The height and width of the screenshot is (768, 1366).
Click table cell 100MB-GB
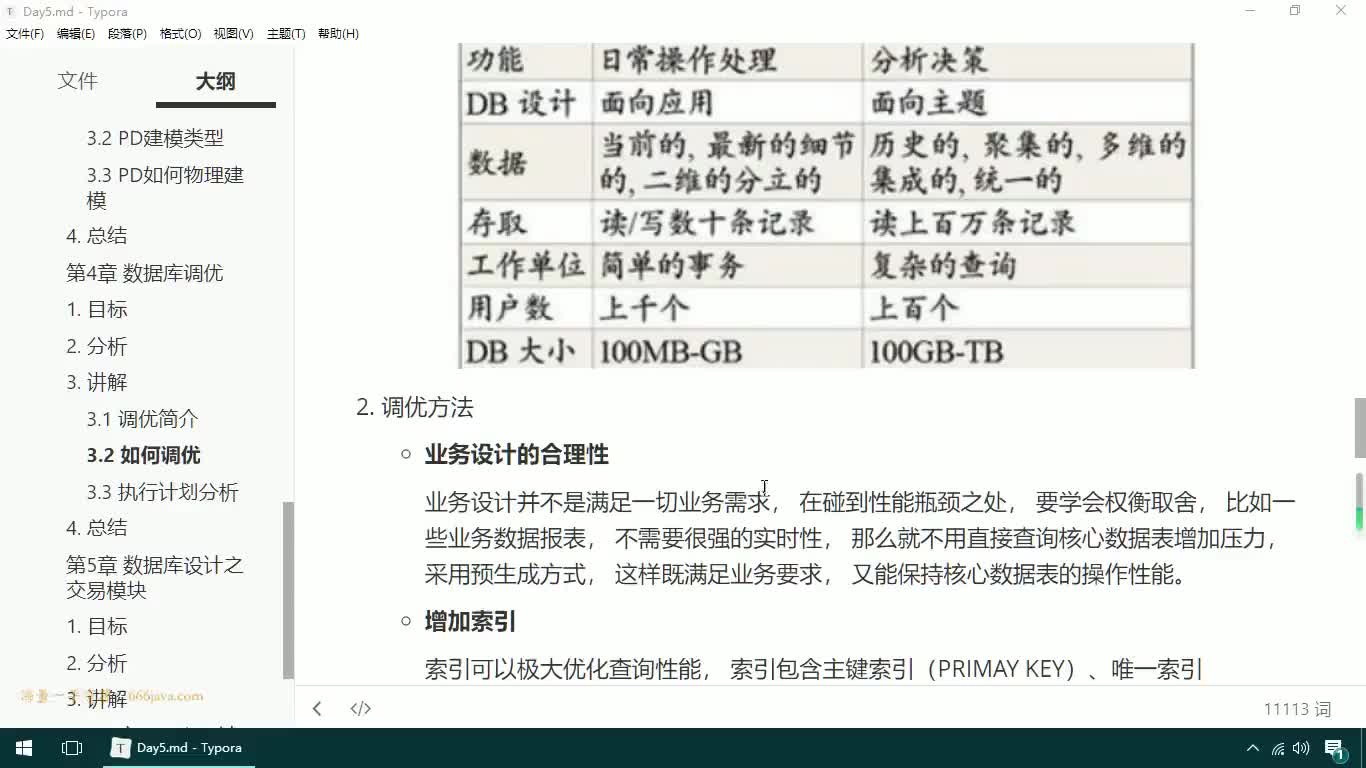click(728, 351)
